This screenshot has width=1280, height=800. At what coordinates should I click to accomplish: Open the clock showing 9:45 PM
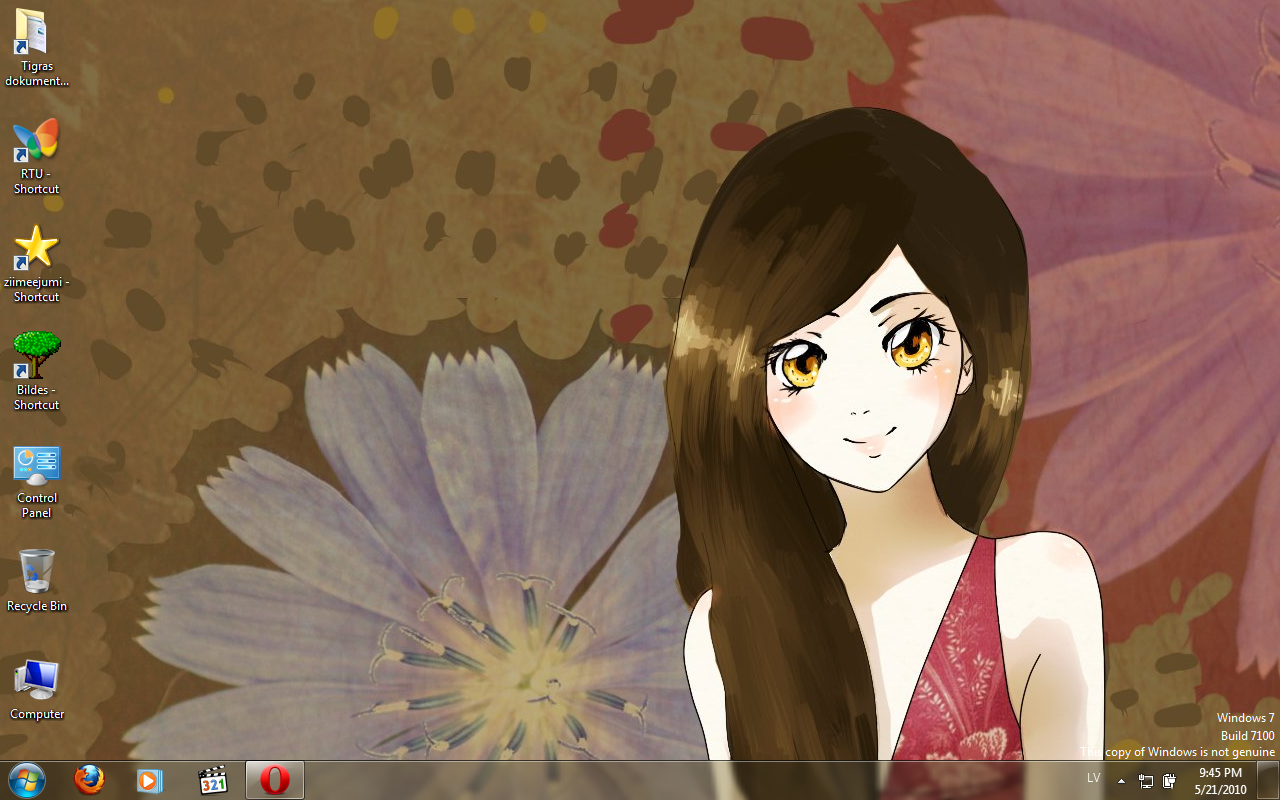point(1220,780)
